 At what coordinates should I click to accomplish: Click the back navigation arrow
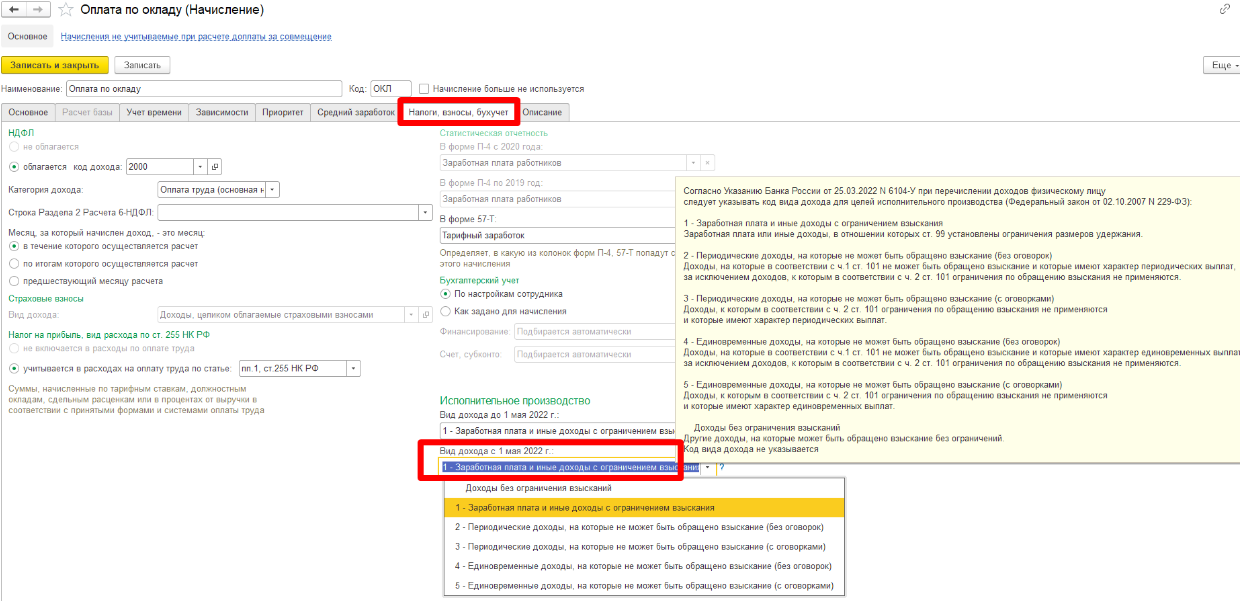(x=15, y=10)
